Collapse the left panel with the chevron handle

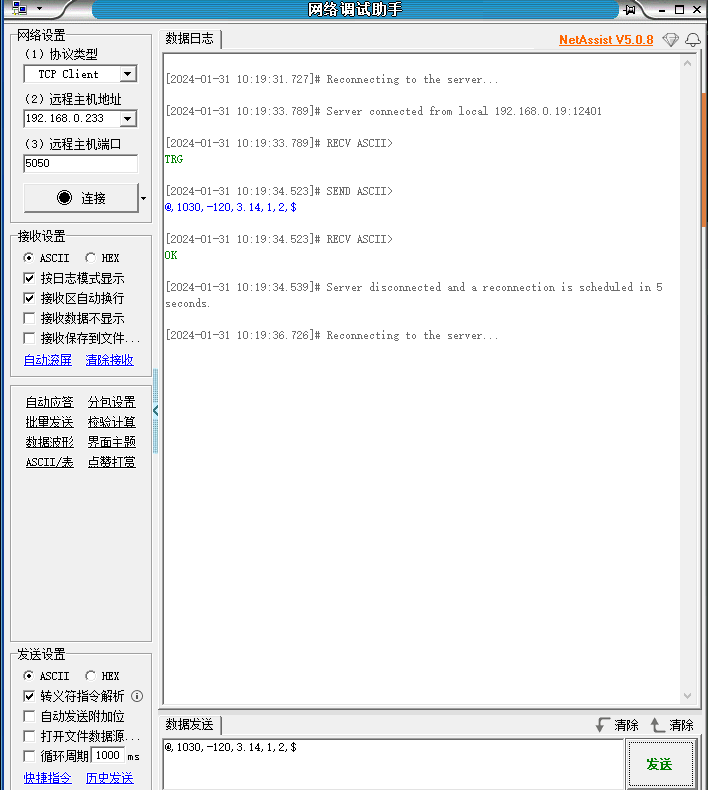click(156, 410)
